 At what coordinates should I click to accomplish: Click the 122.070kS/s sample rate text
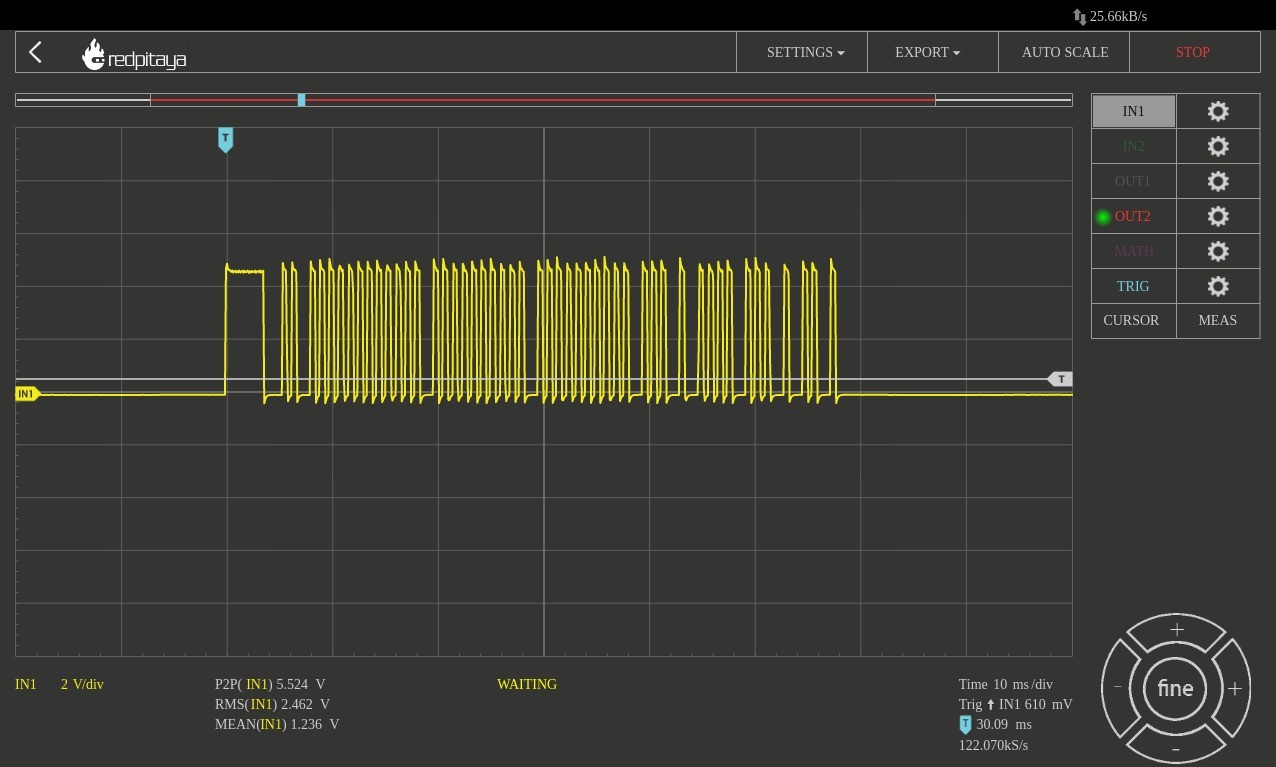click(993, 746)
